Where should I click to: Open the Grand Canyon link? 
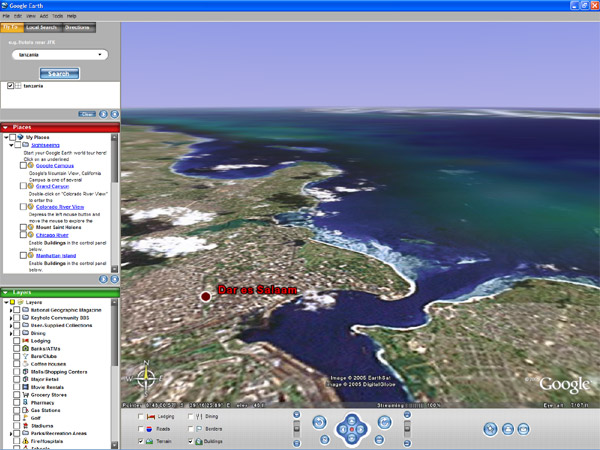click(52, 186)
